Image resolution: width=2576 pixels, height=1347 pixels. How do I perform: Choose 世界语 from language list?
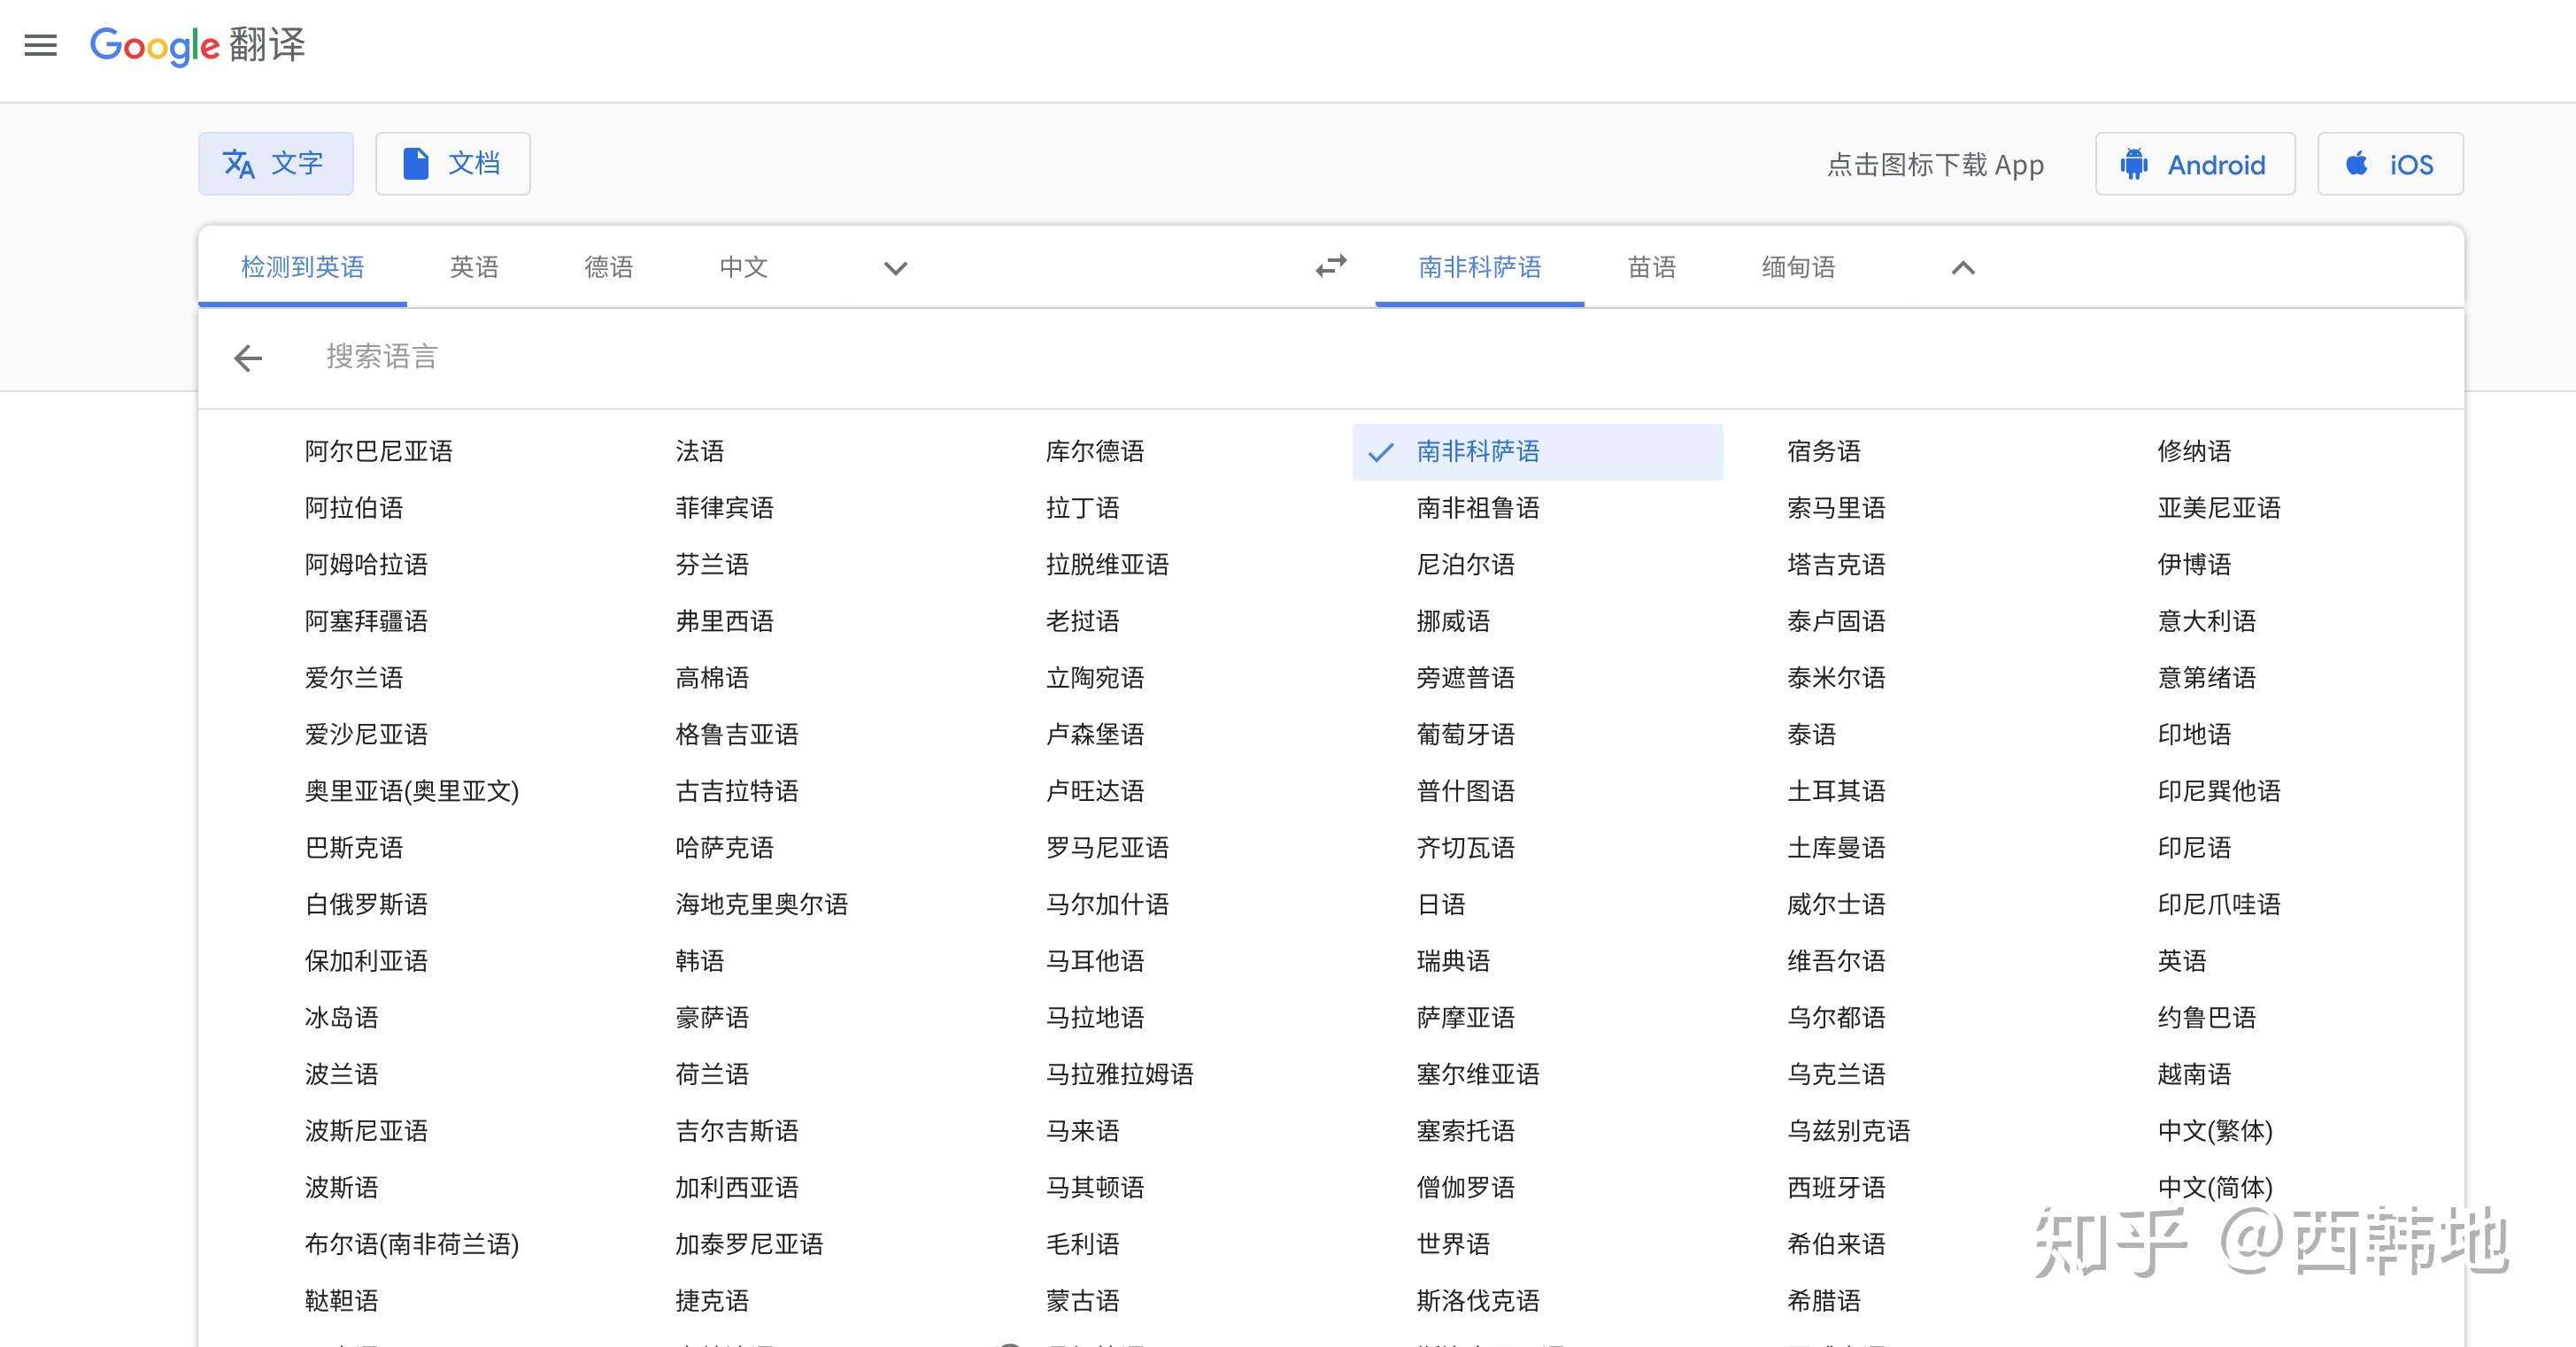click(1453, 1245)
